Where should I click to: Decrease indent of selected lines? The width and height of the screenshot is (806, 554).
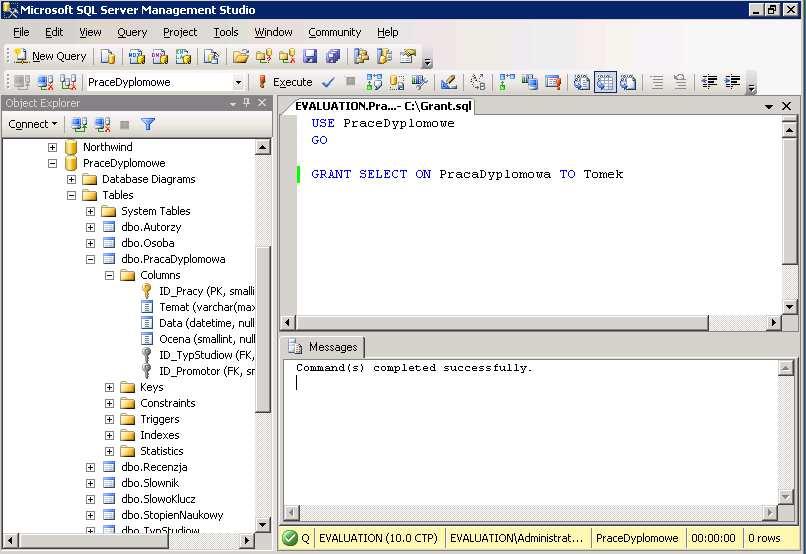(709, 82)
